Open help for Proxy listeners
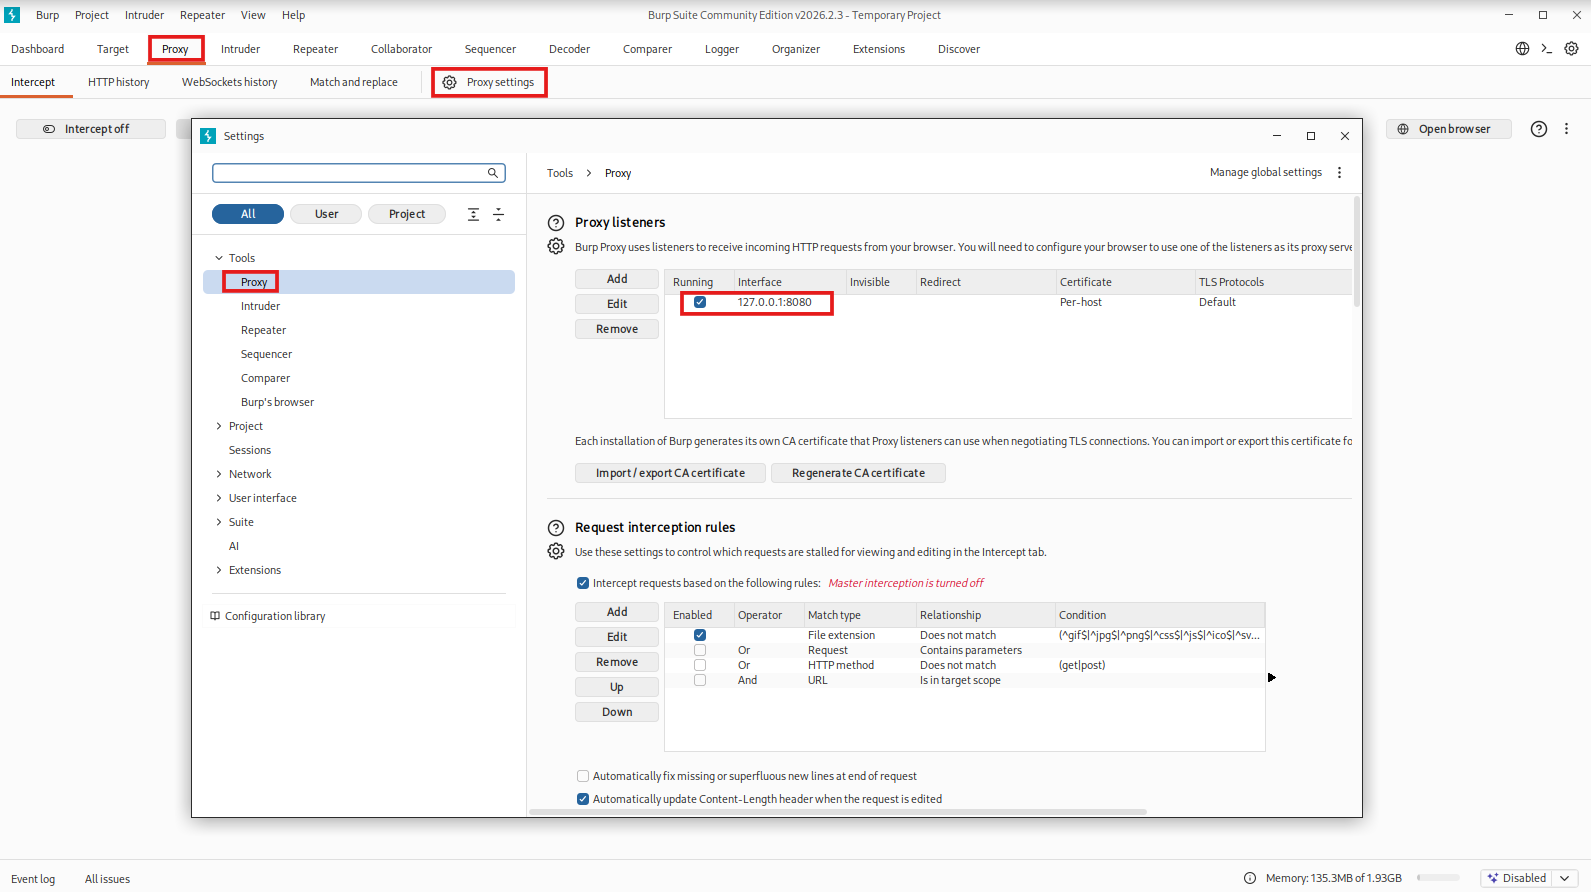 point(556,223)
